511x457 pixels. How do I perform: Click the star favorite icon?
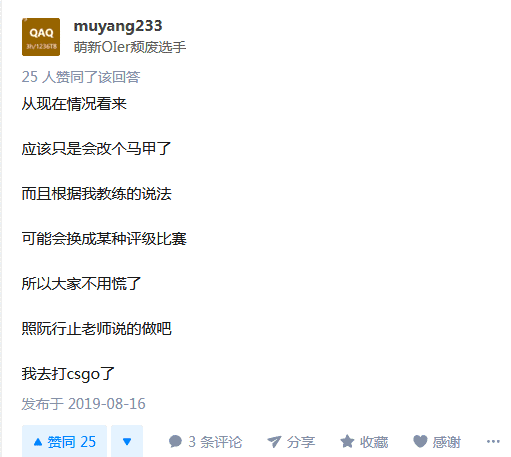347,442
